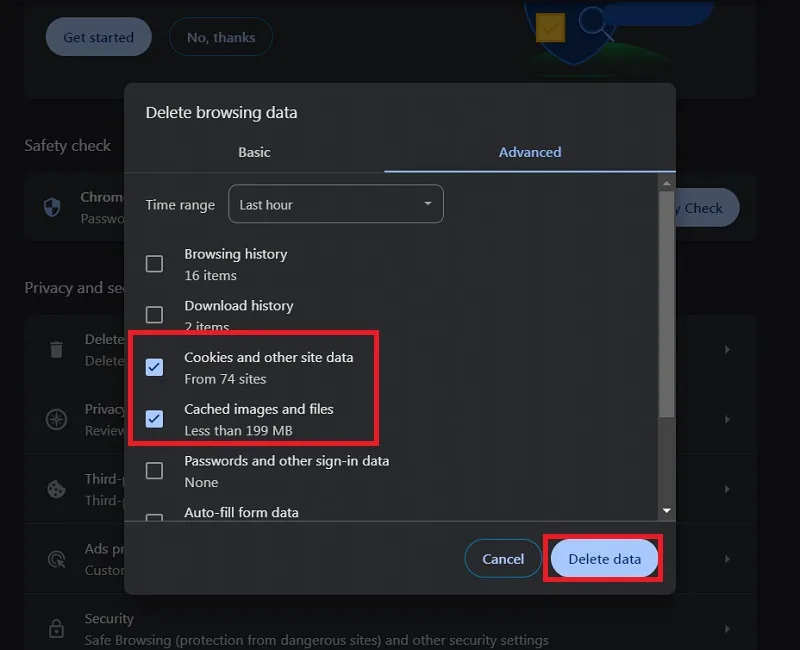Click the Security padlock icon
The height and width of the screenshot is (650, 800).
[x=56, y=628]
